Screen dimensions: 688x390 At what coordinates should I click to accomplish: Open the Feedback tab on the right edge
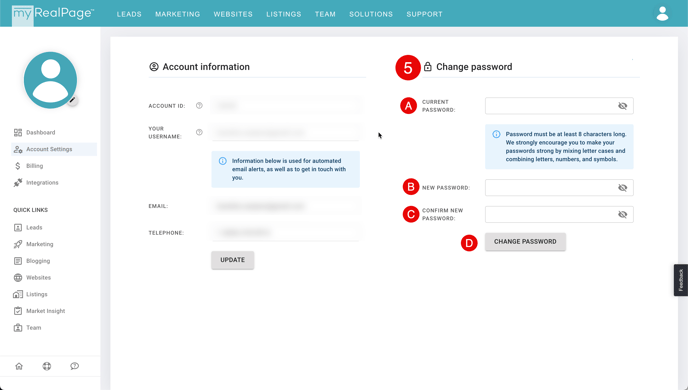tap(681, 280)
